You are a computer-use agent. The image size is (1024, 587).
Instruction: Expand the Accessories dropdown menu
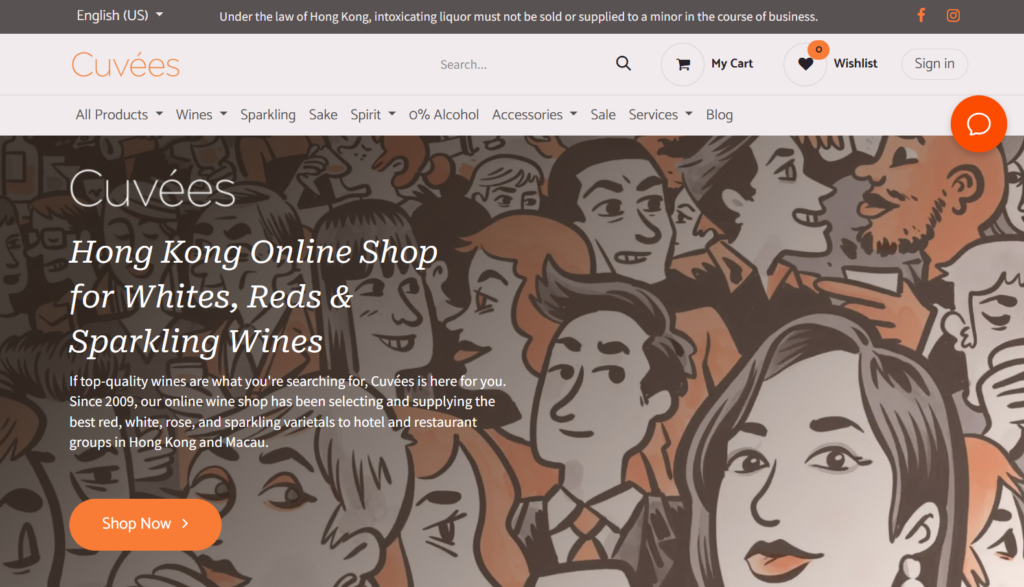pos(534,115)
